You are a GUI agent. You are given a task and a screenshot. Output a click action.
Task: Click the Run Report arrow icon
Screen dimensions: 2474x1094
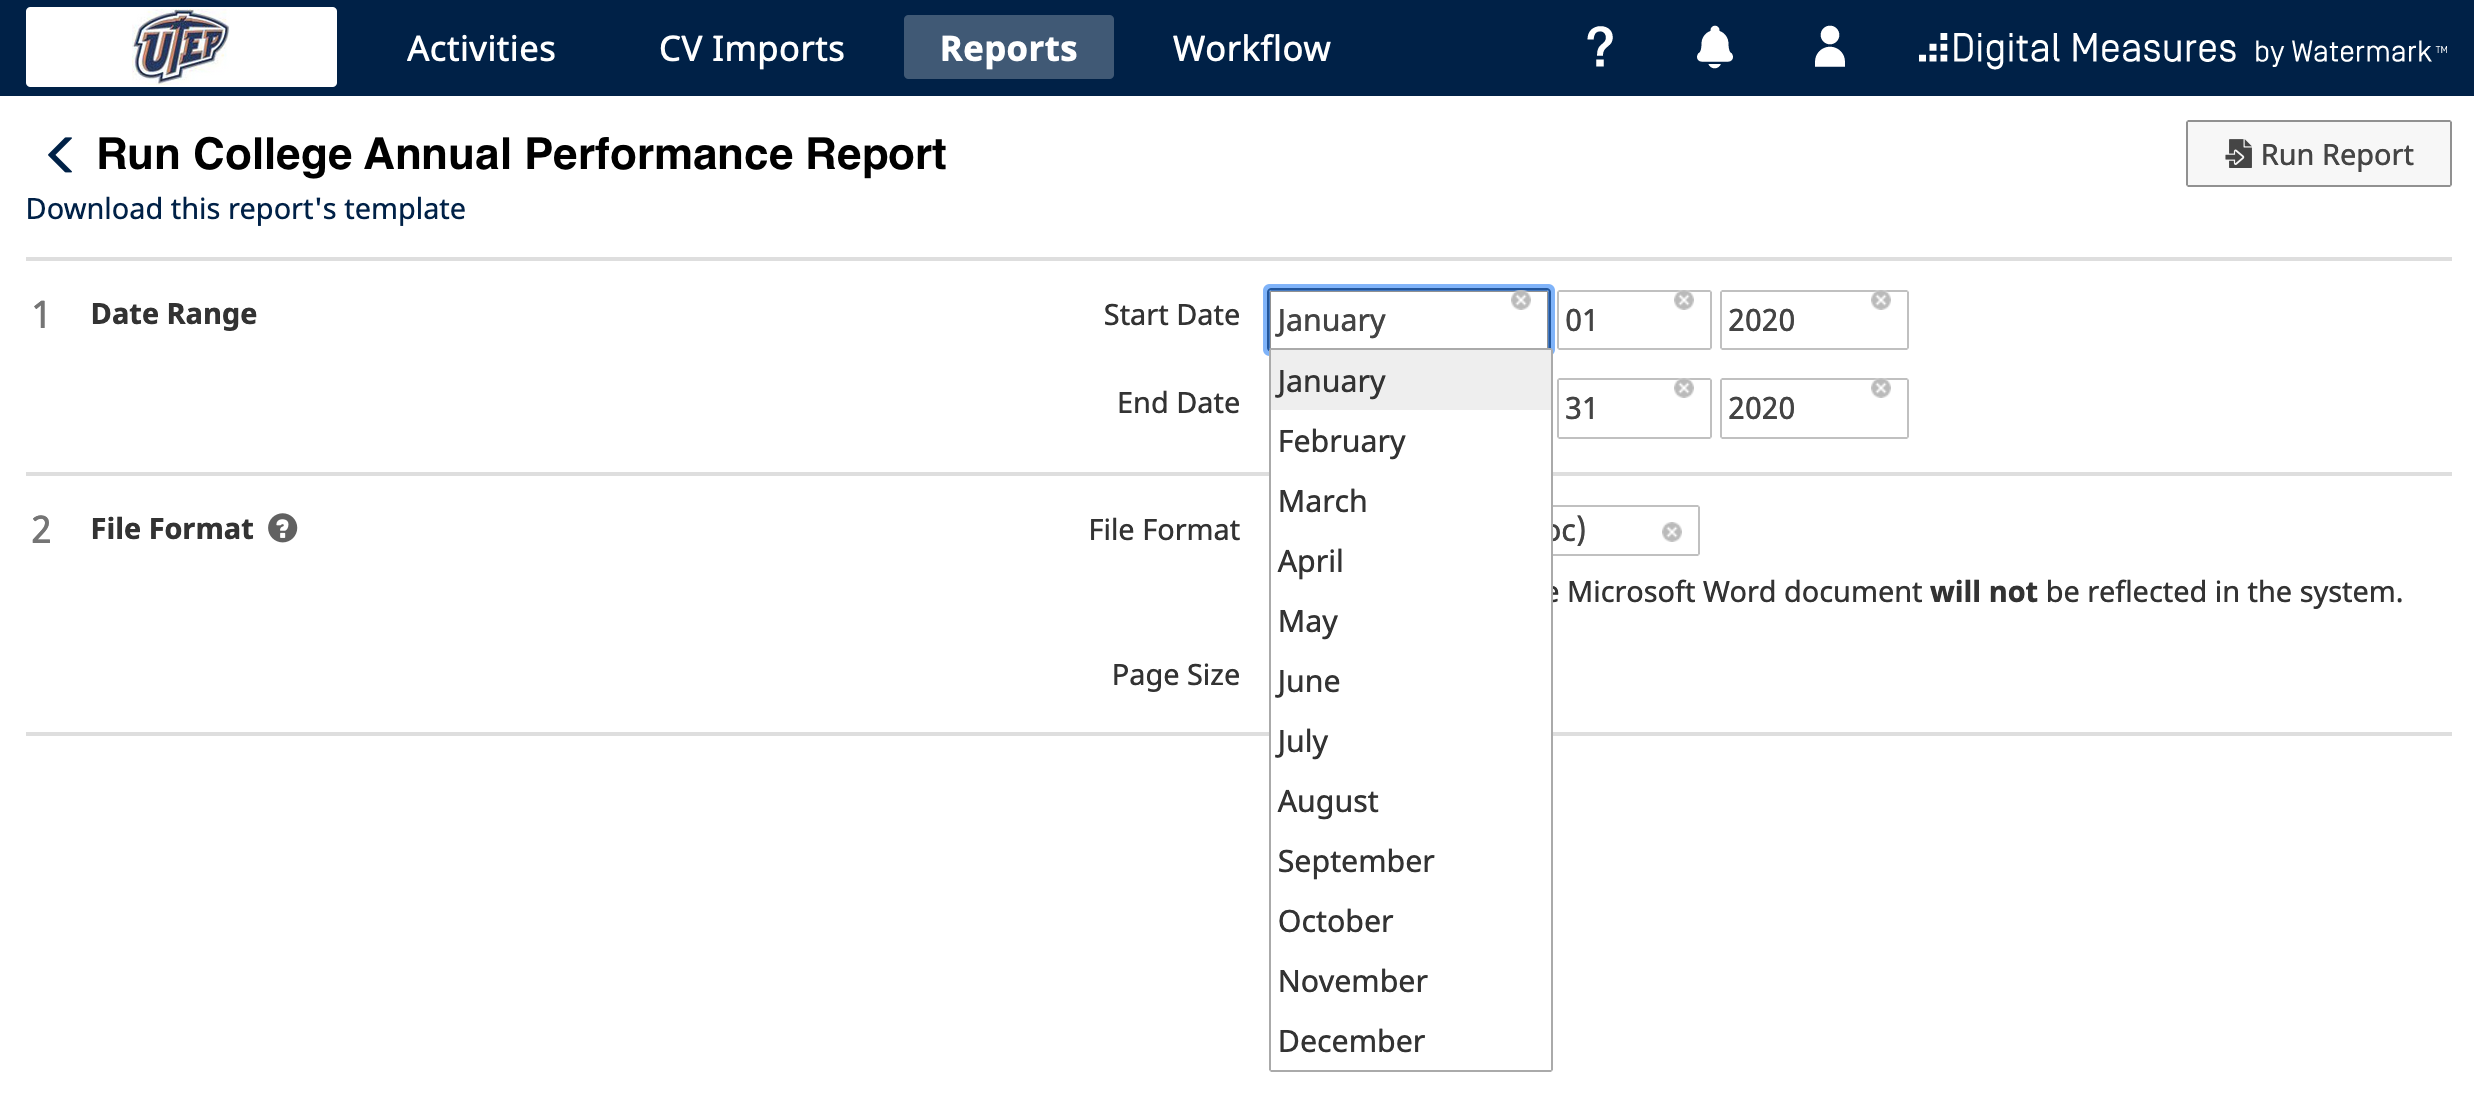(2240, 154)
